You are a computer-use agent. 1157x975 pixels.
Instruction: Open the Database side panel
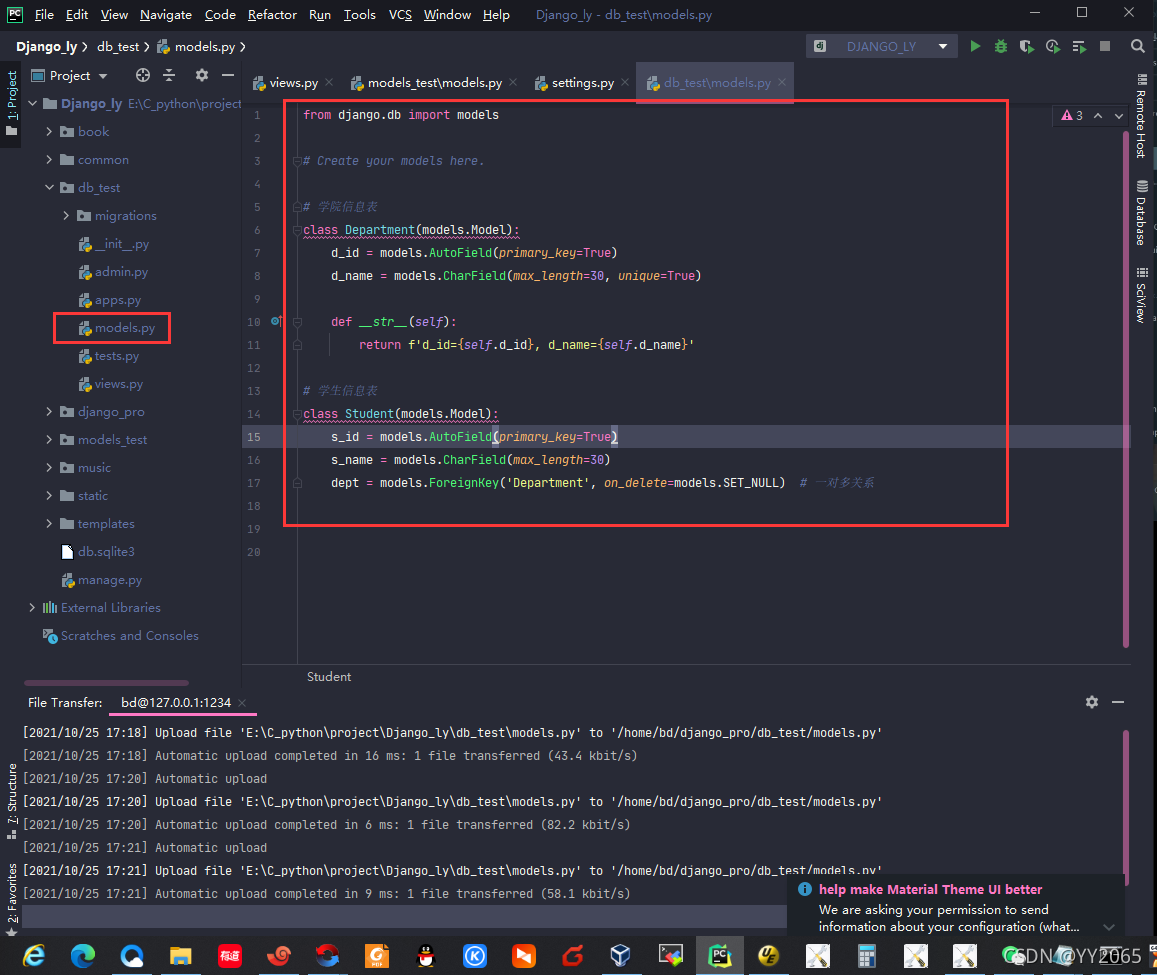1142,213
